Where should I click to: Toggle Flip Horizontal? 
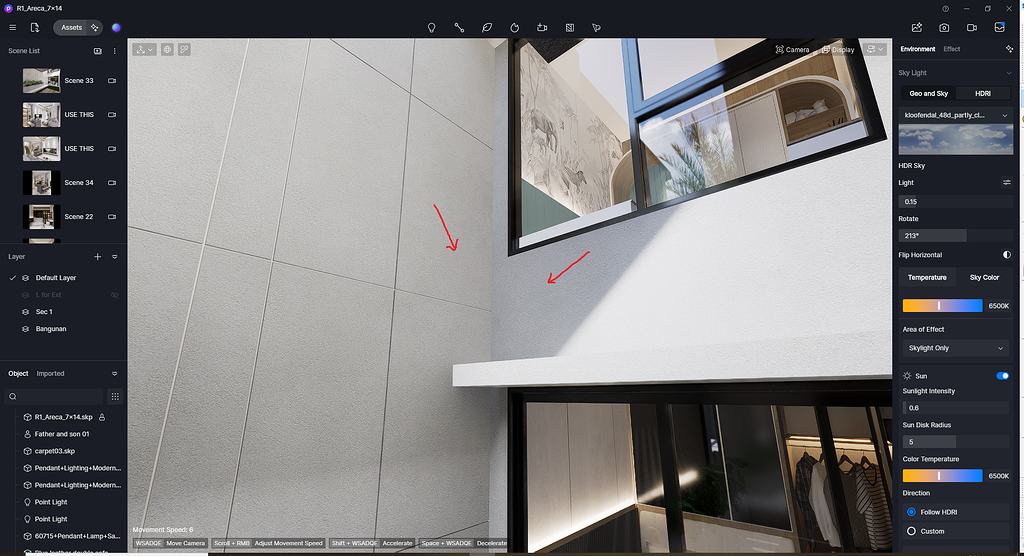point(1006,255)
